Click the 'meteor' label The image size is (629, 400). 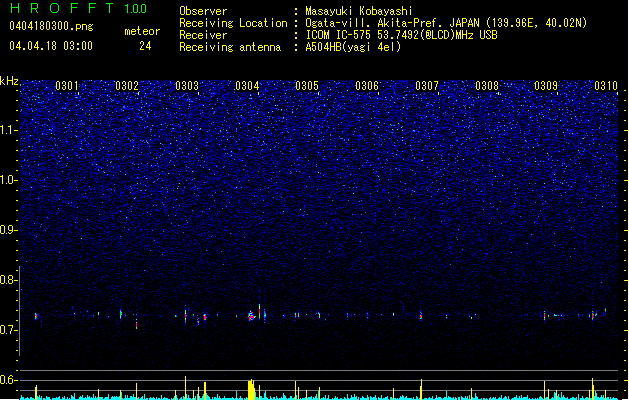tap(142, 31)
